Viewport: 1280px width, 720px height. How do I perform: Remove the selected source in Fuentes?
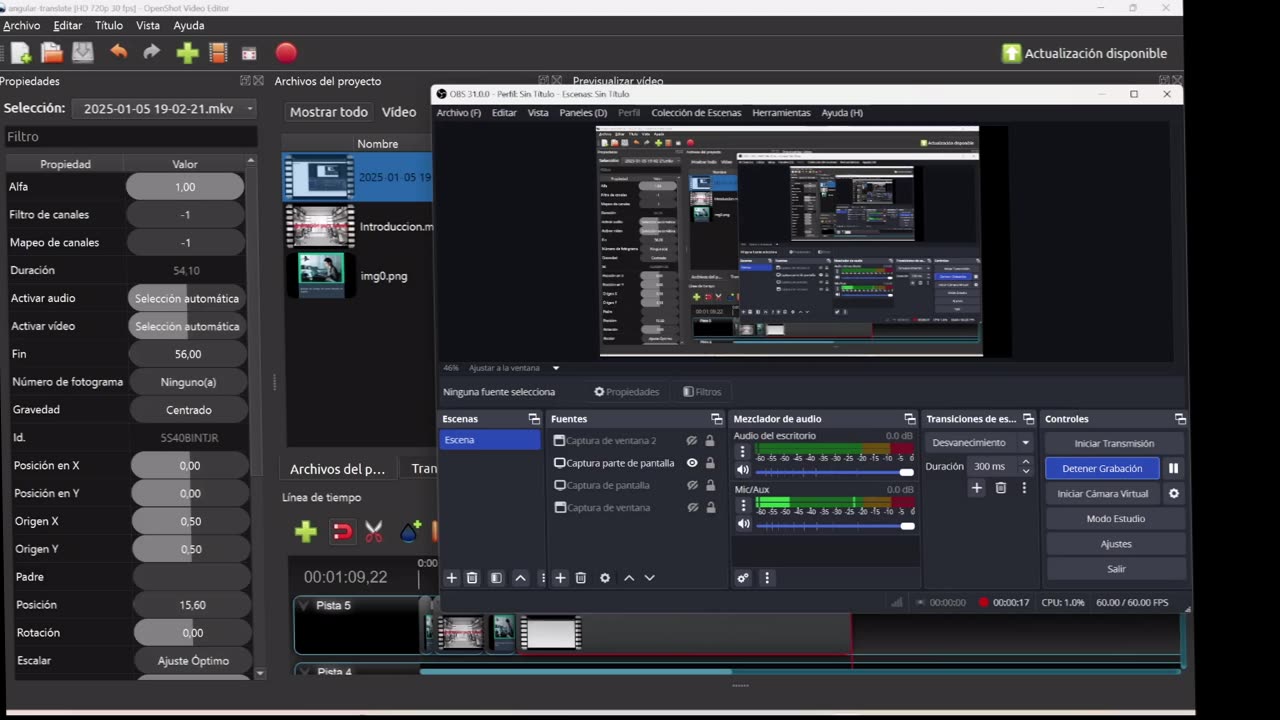pos(581,578)
